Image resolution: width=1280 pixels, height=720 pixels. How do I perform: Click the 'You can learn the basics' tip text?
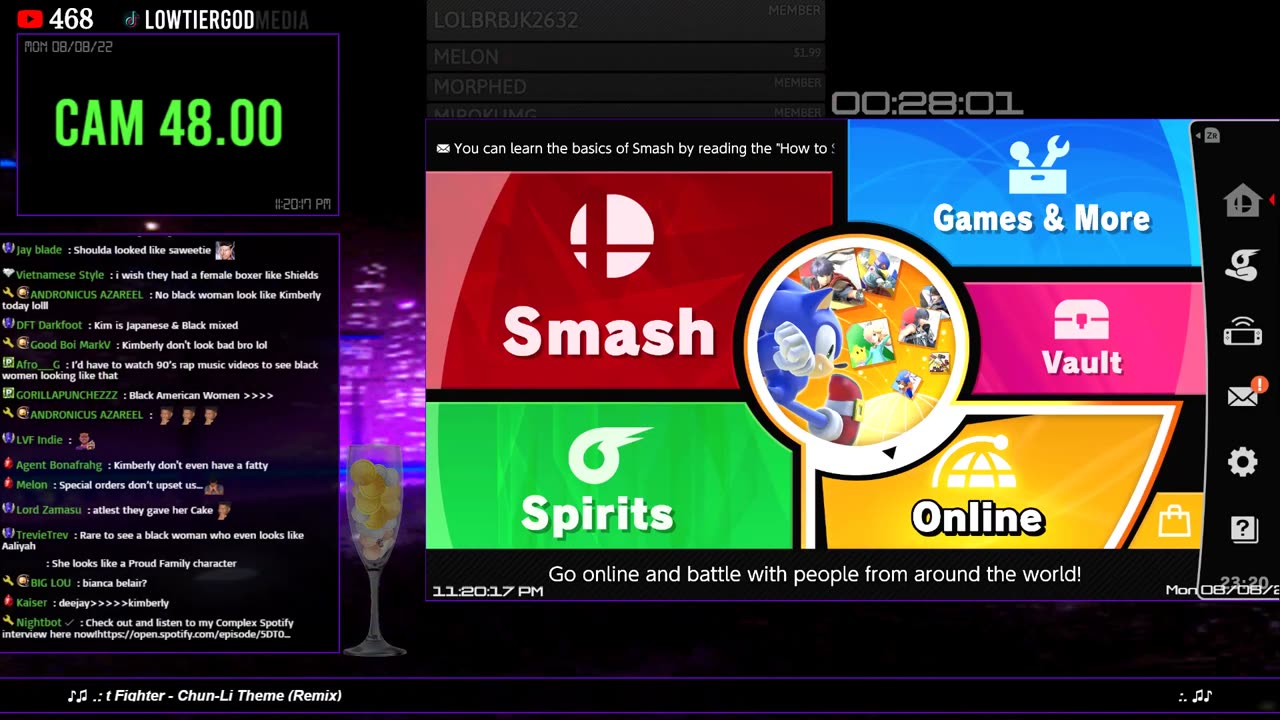pyautogui.click(x=643, y=148)
